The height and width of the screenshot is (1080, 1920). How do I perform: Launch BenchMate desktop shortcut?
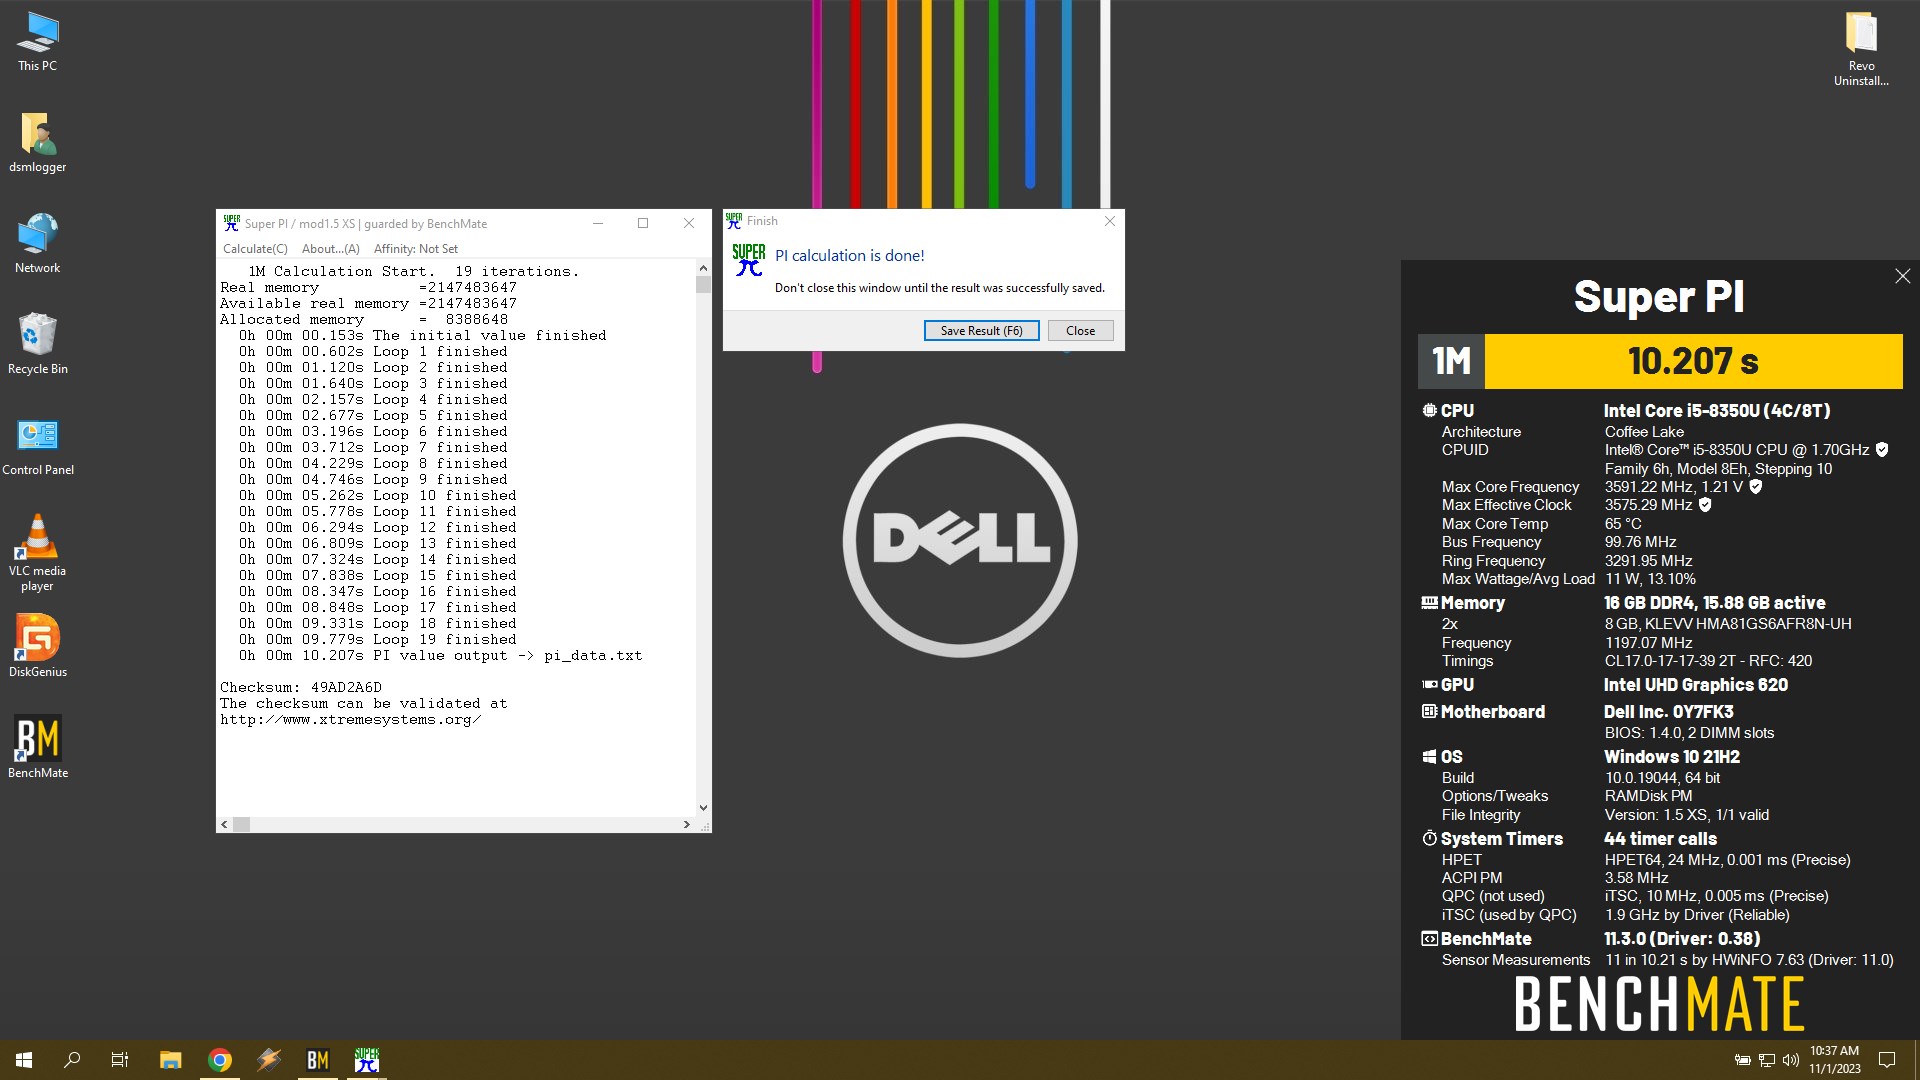pyautogui.click(x=38, y=749)
